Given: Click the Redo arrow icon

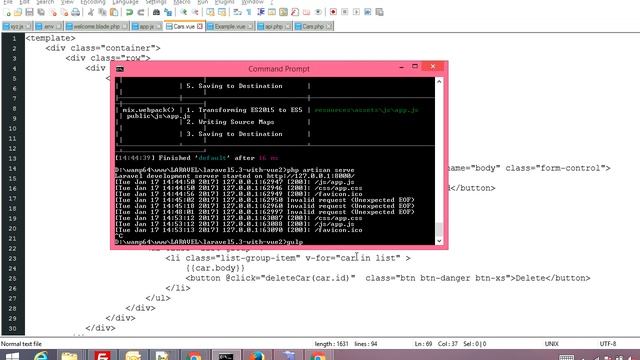Looking at the screenshot, I should point(141,12).
